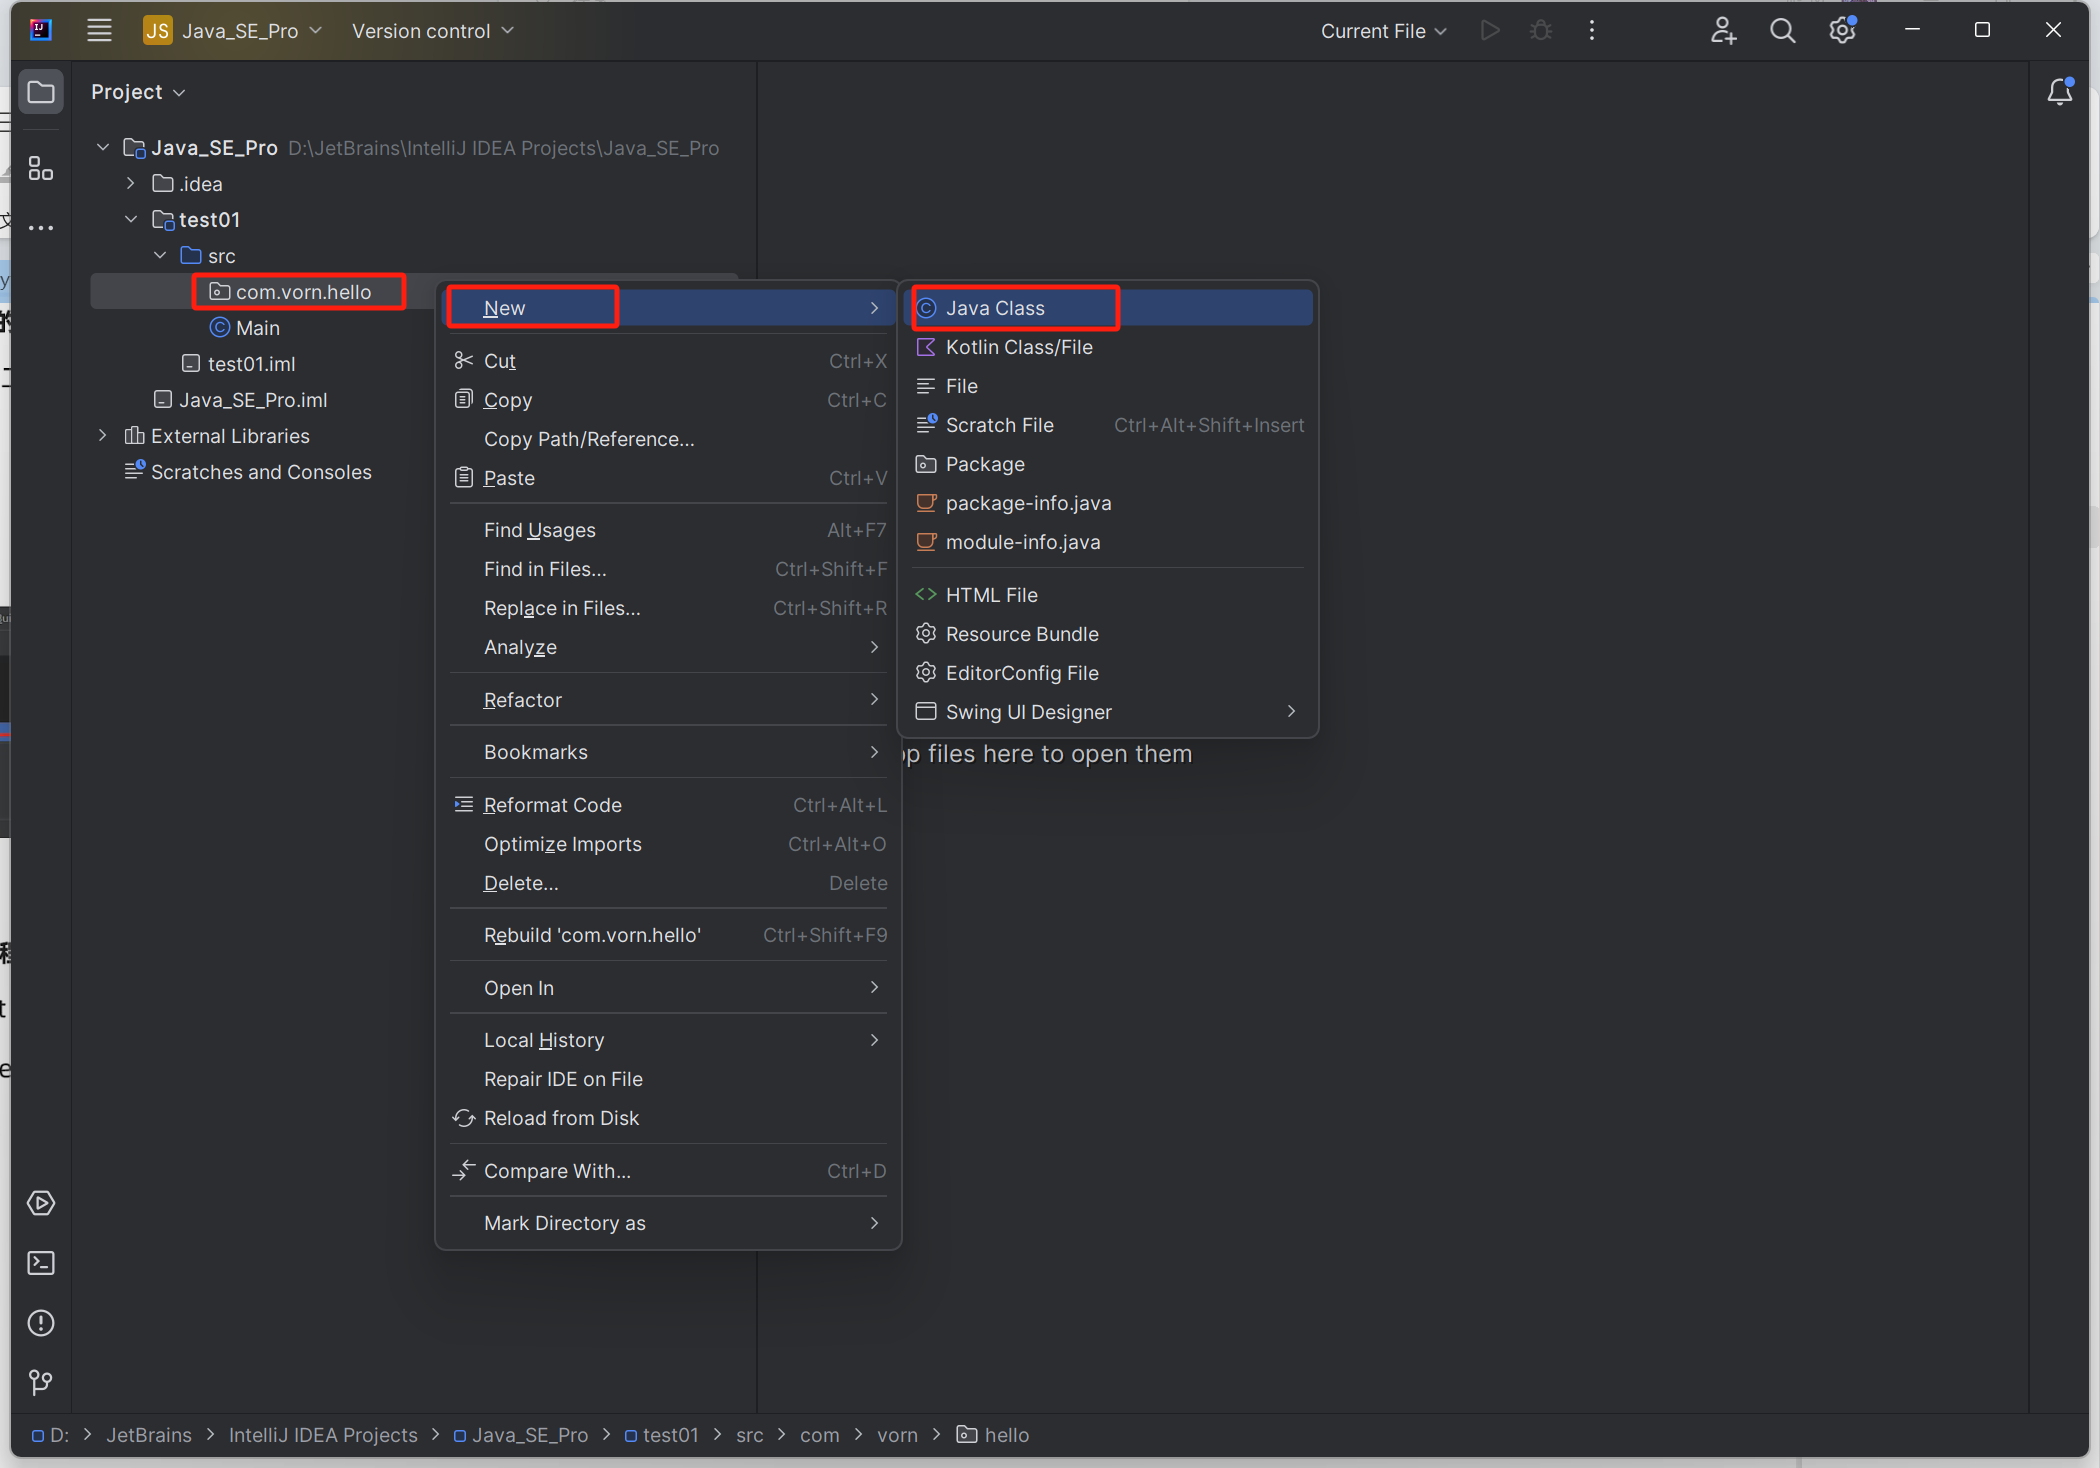This screenshot has width=2100, height=1468.
Task: Expand the External Libraries node
Action: click(x=103, y=436)
